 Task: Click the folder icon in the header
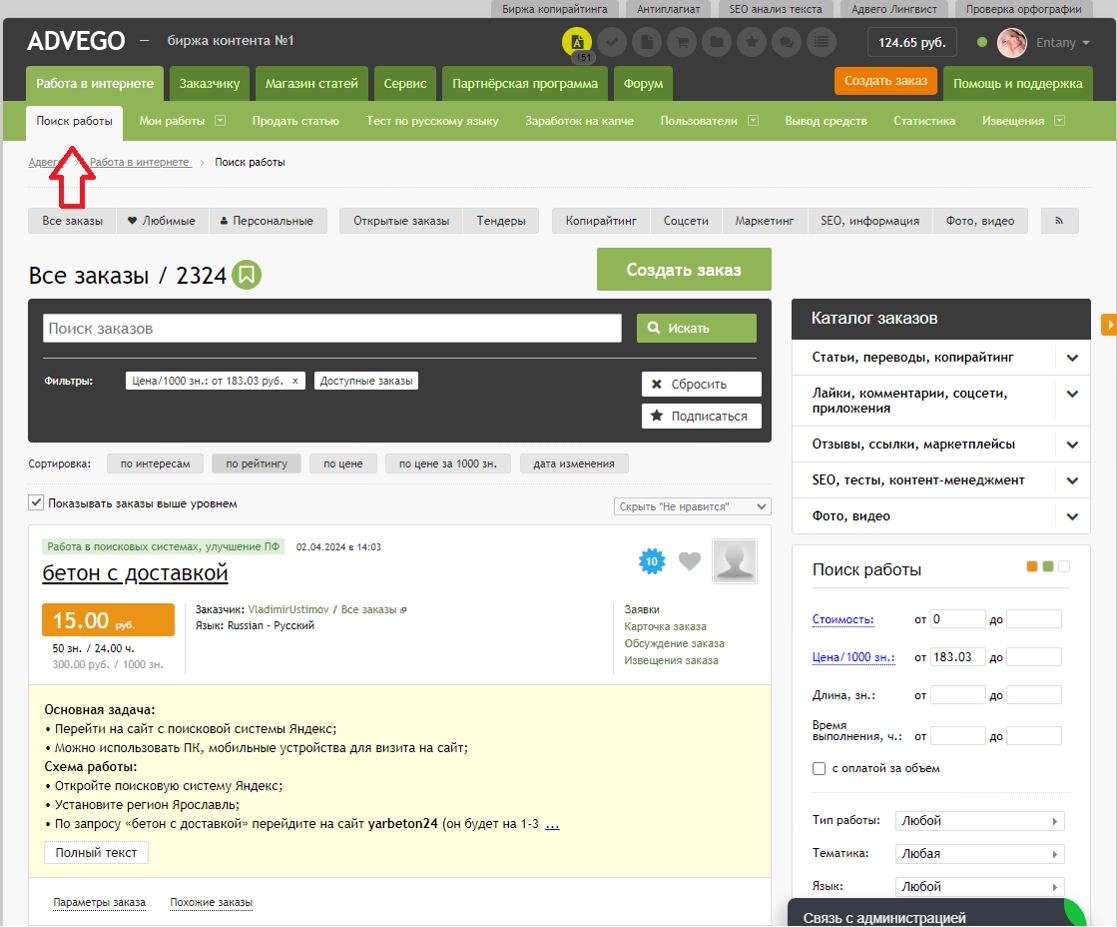coord(717,42)
